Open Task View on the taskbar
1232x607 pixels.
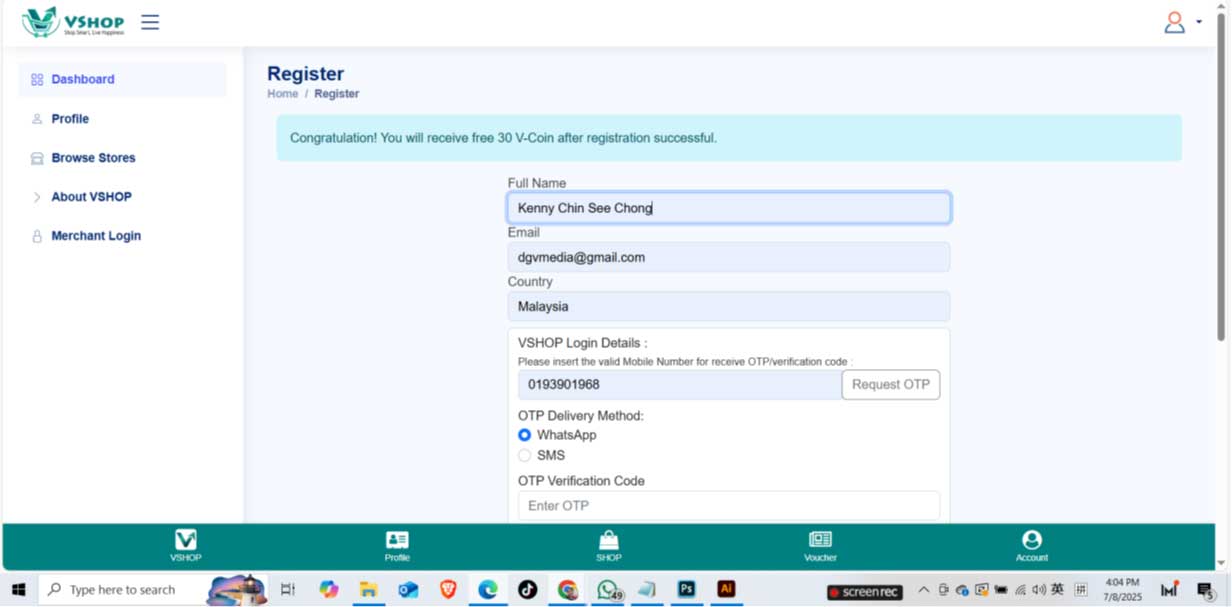coord(288,589)
